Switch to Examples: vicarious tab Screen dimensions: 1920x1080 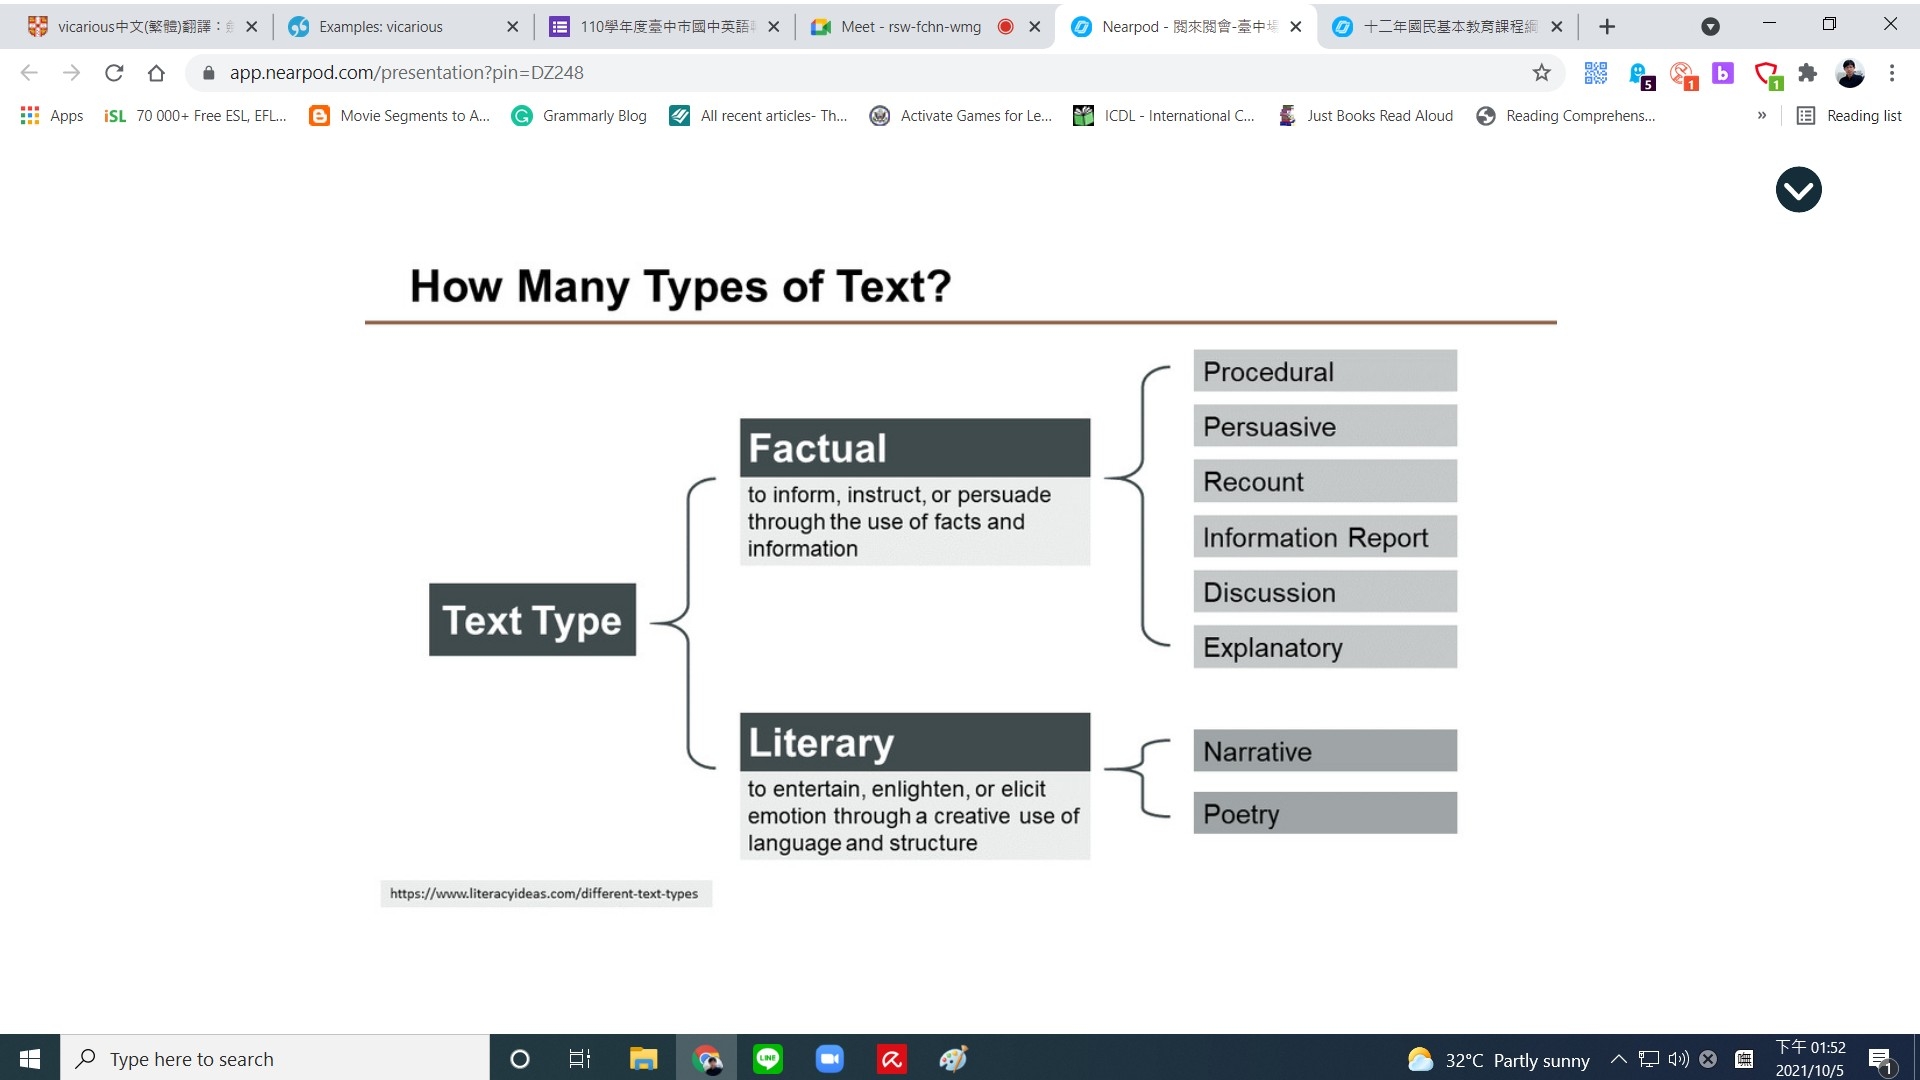tap(380, 27)
